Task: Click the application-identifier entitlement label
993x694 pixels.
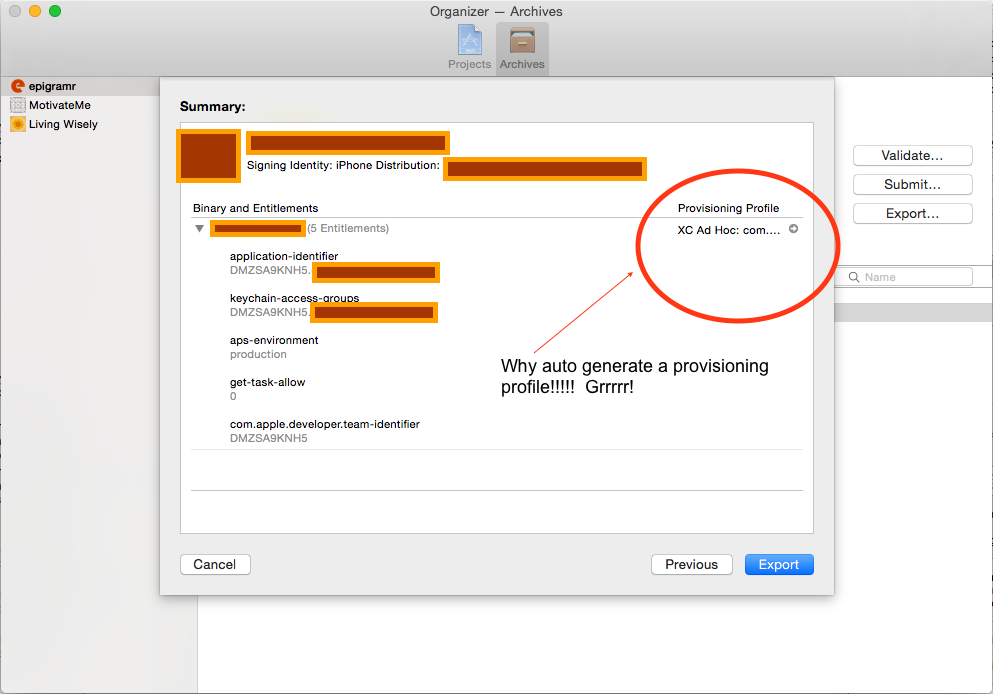Action: [x=284, y=256]
